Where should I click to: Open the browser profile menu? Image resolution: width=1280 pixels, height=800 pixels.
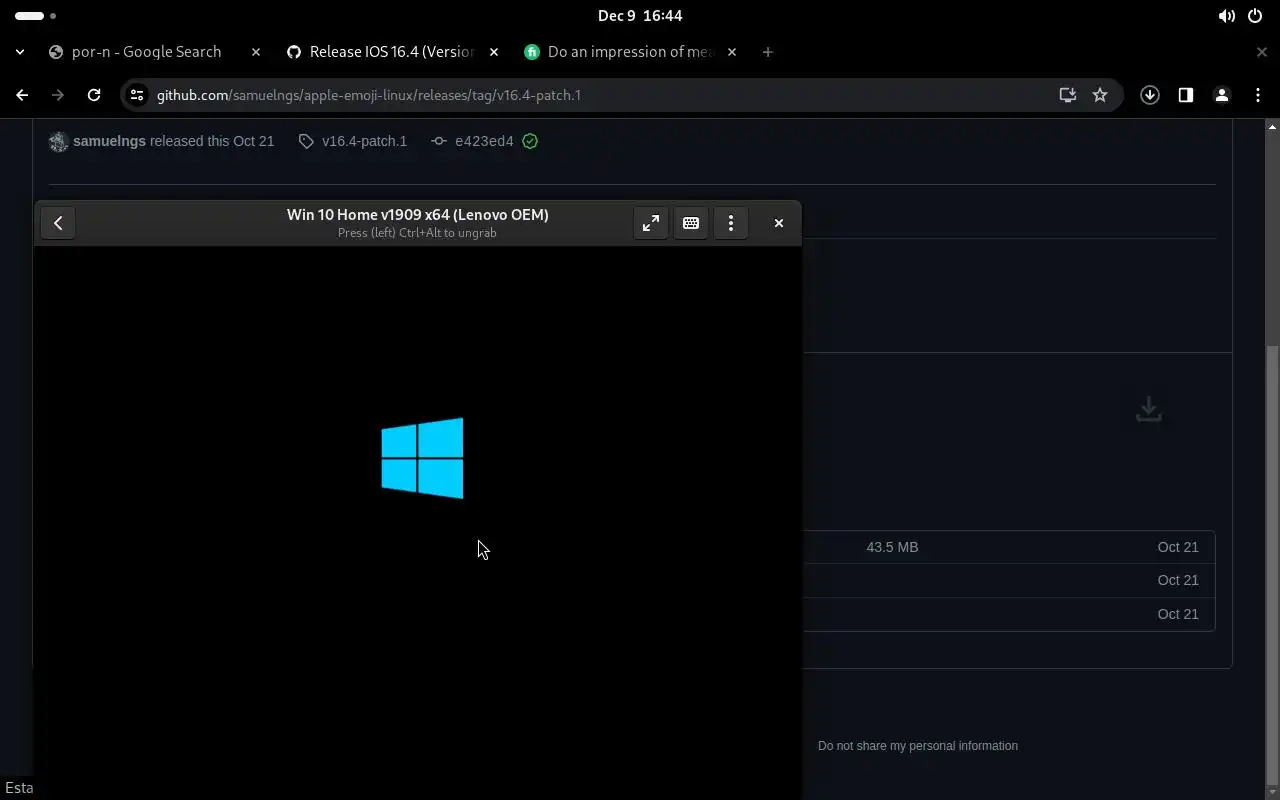(x=1222, y=95)
